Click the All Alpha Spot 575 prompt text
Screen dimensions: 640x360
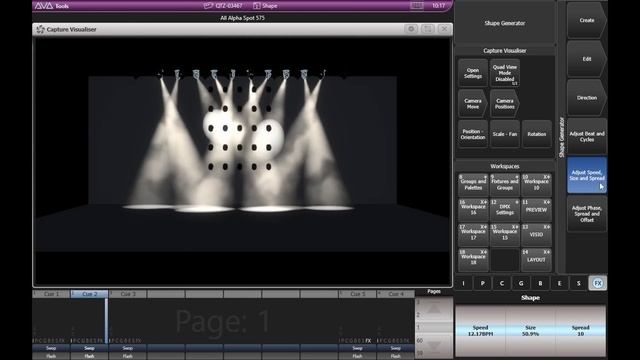[242, 18]
